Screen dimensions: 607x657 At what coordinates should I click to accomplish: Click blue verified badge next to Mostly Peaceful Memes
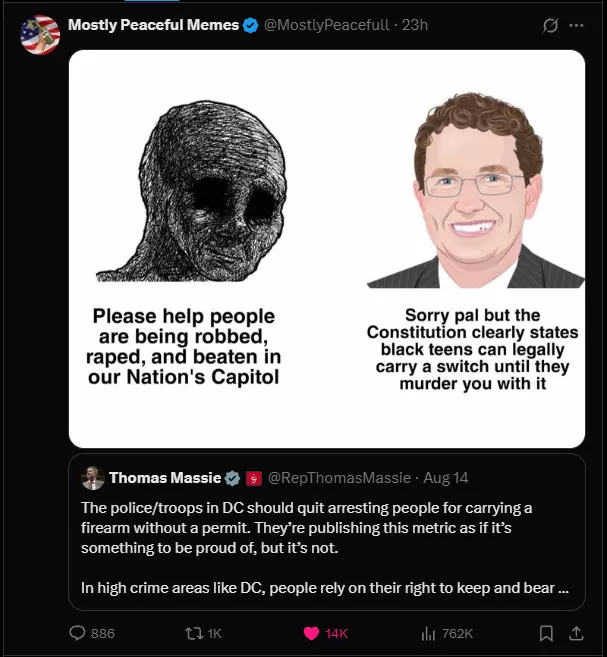click(251, 26)
